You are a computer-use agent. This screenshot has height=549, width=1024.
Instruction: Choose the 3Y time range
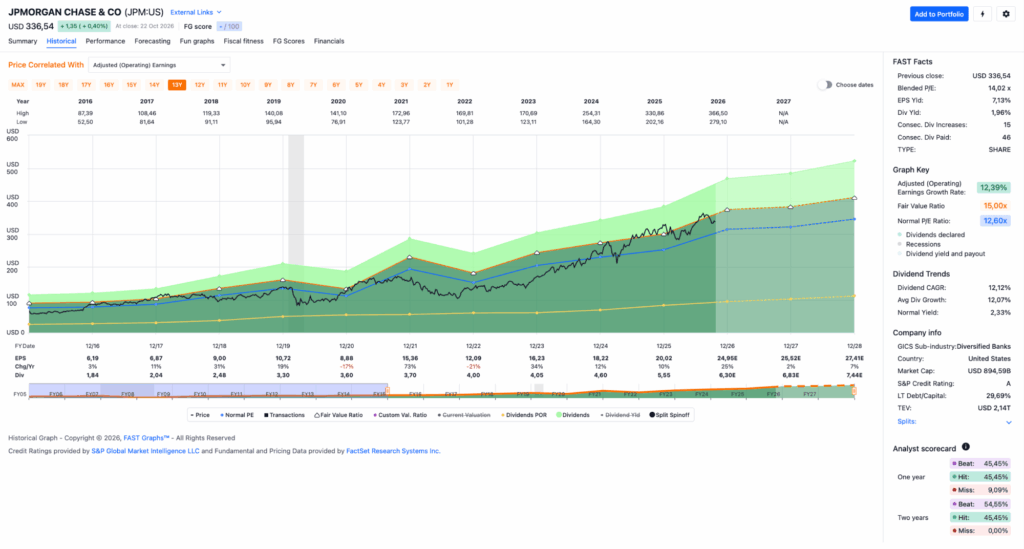[404, 85]
